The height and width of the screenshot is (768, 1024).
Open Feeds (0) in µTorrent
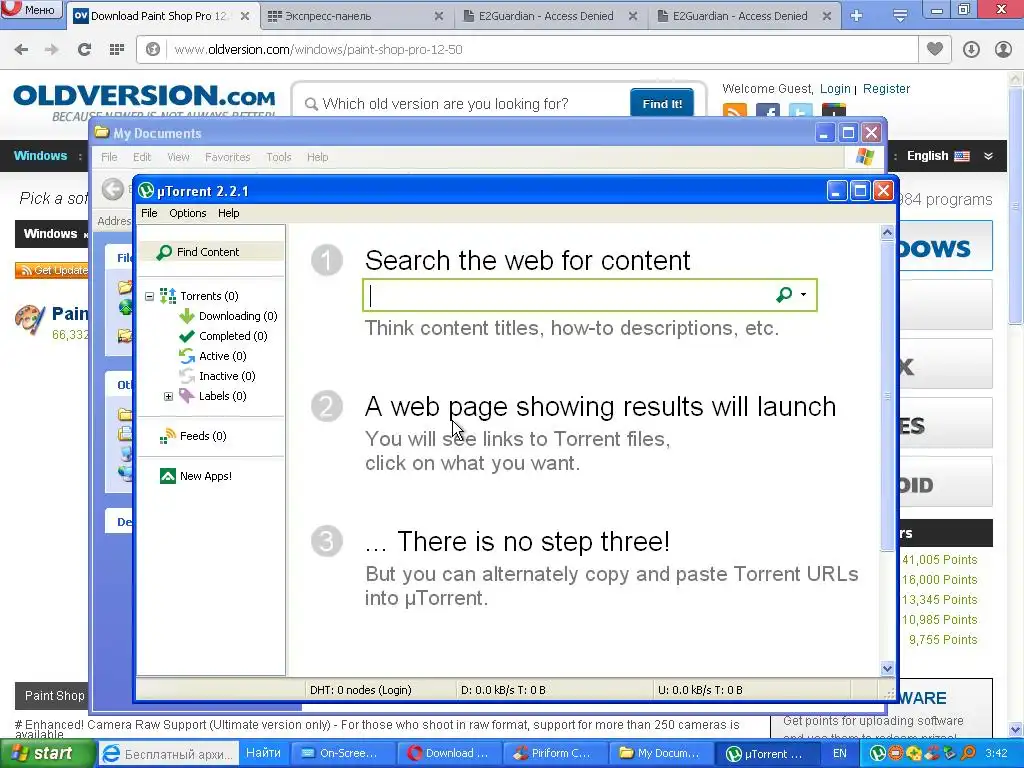pos(193,436)
